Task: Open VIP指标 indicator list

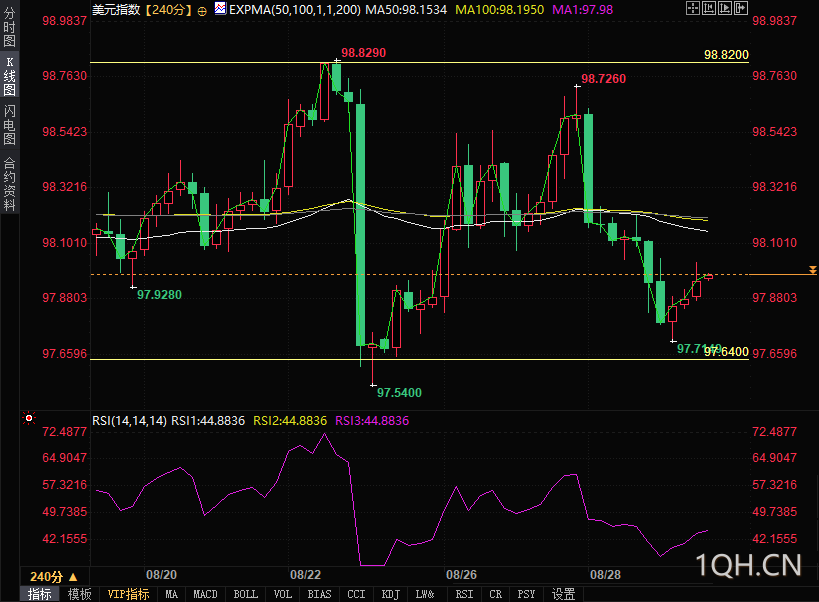Action: pyautogui.click(x=128, y=594)
